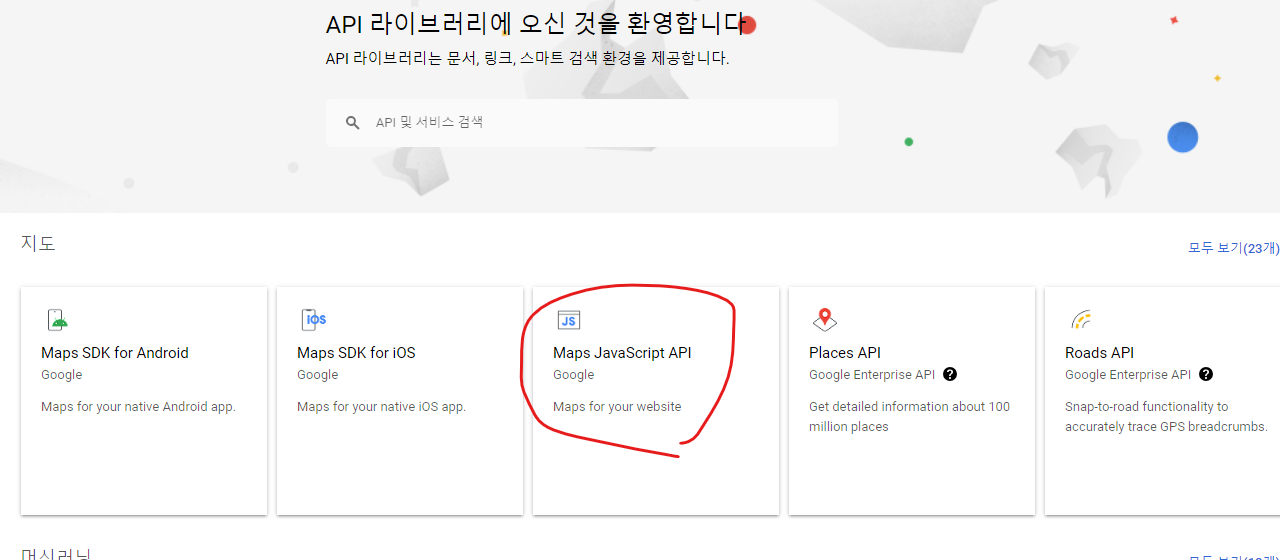The width and height of the screenshot is (1280, 560).
Task: Click 'Maps for your website' description
Action: [x=617, y=407]
